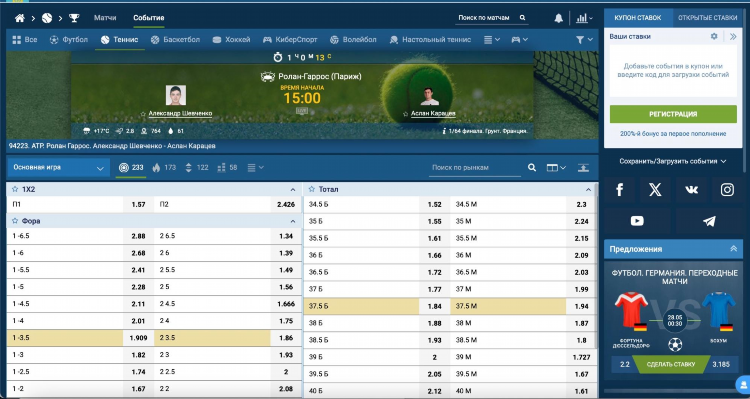This screenshot has height=399, width=750.
Task: Expand Сохранить/Загрузить события
Action: tap(673, 161)
